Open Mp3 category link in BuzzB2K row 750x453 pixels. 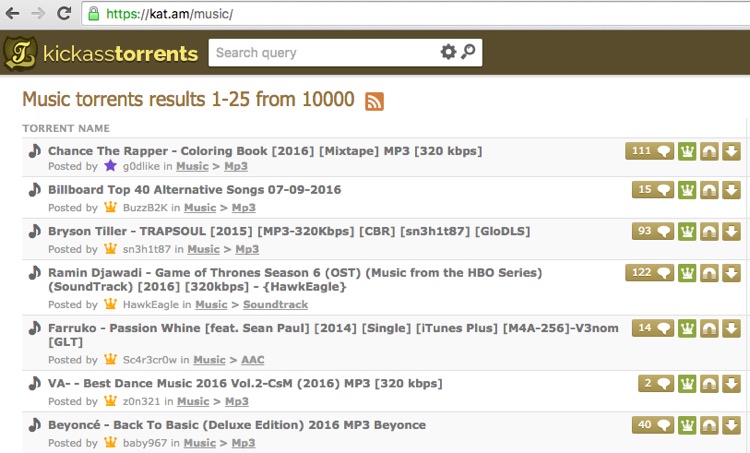click(x=243, y=208)
